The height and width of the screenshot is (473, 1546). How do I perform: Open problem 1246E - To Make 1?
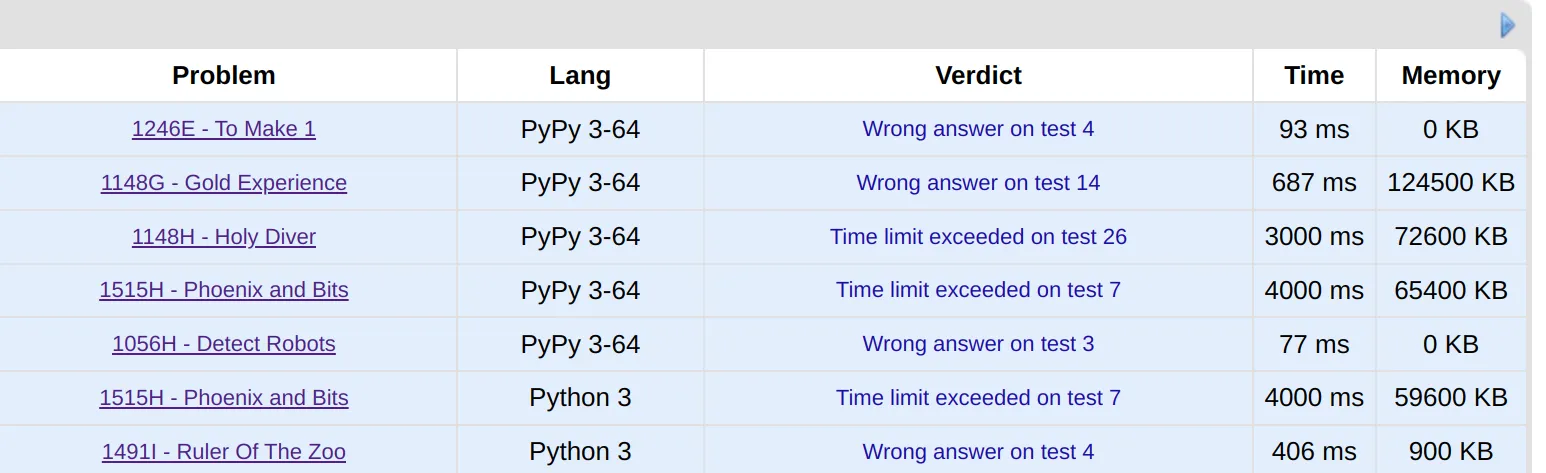click(224, 129)
